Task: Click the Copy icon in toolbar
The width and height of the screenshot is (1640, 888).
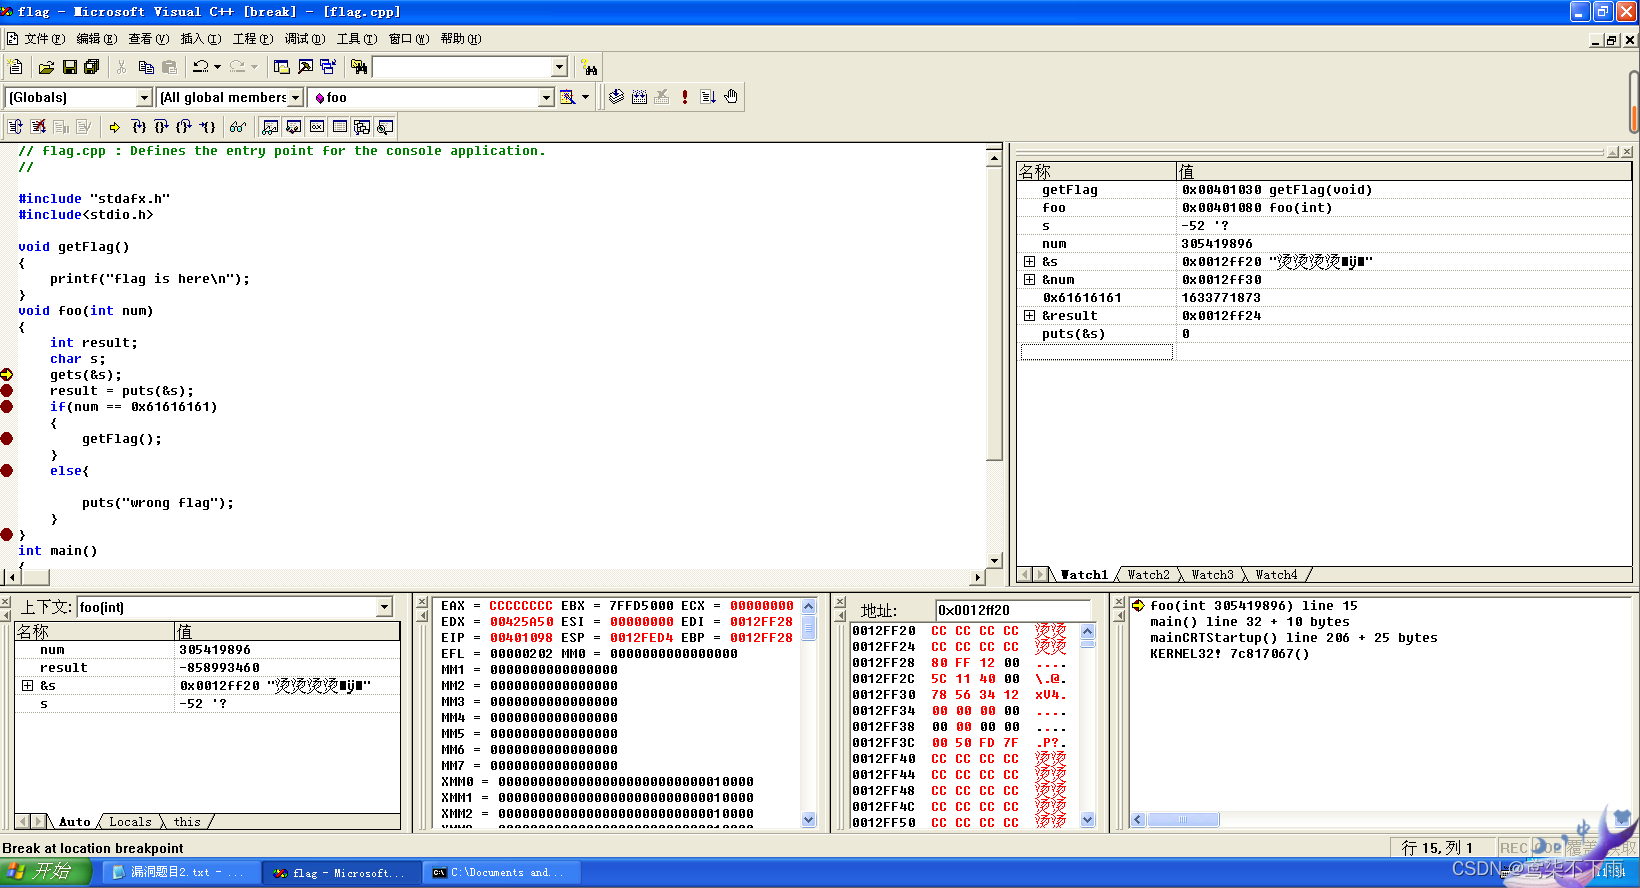Action: coord(146,67)
